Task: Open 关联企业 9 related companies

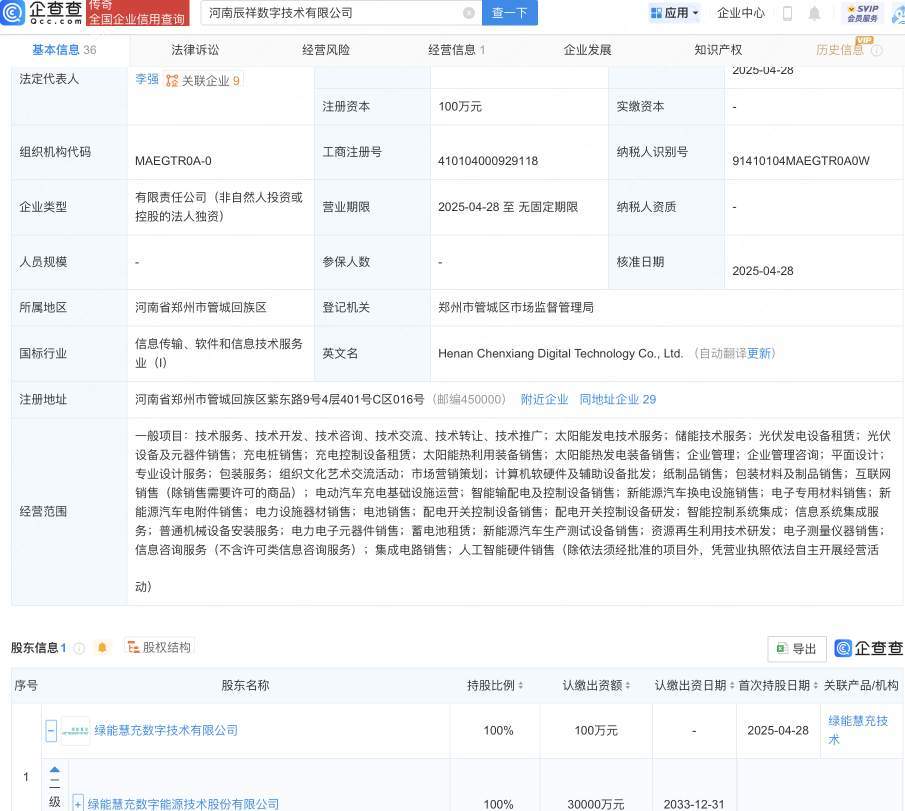Action: click(x=203, y=81)
